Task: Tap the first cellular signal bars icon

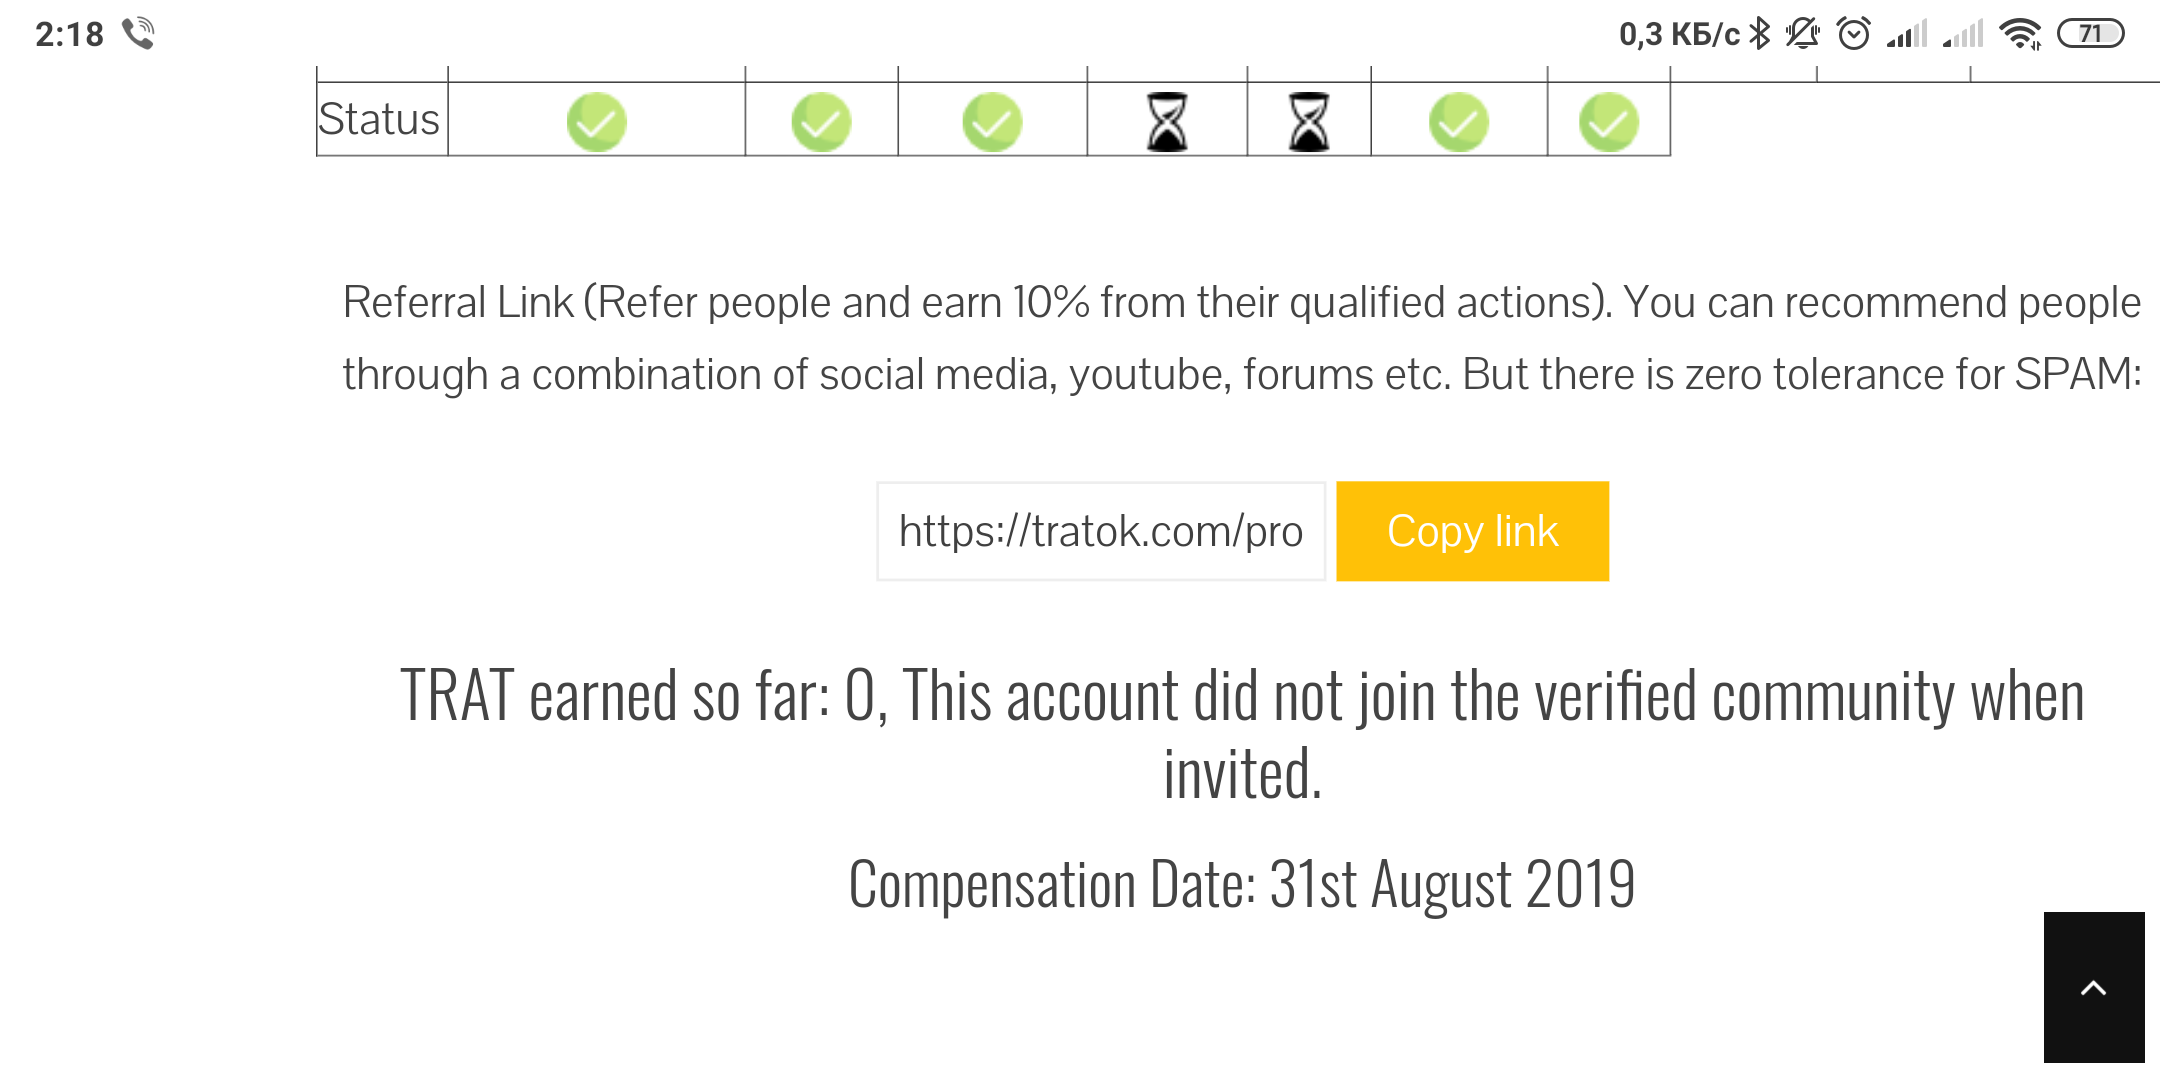Action: pyautogui.click(x=1907, y=34)
